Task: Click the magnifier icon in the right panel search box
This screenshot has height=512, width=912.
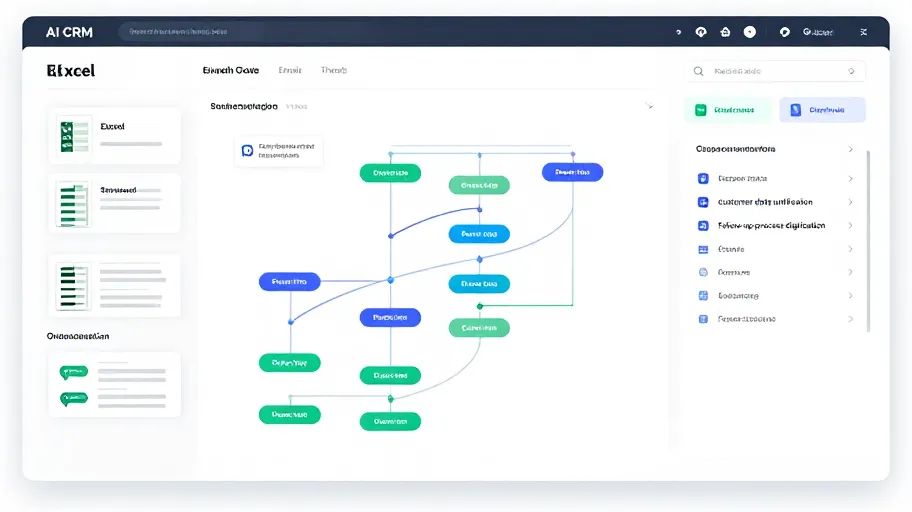Action: pyautogui.click(x=698, y=71)
